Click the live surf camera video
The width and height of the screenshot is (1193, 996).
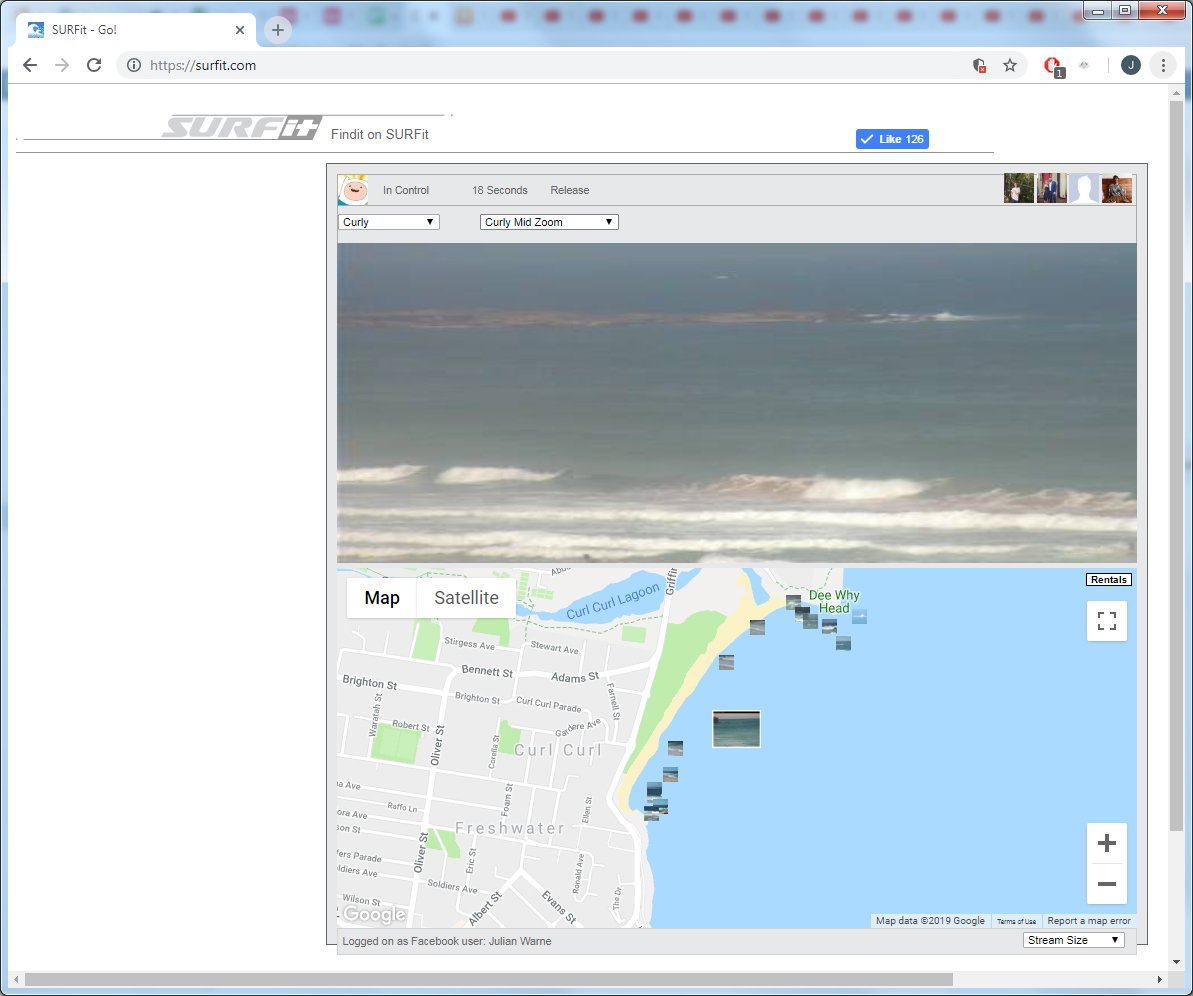point(736,403)
